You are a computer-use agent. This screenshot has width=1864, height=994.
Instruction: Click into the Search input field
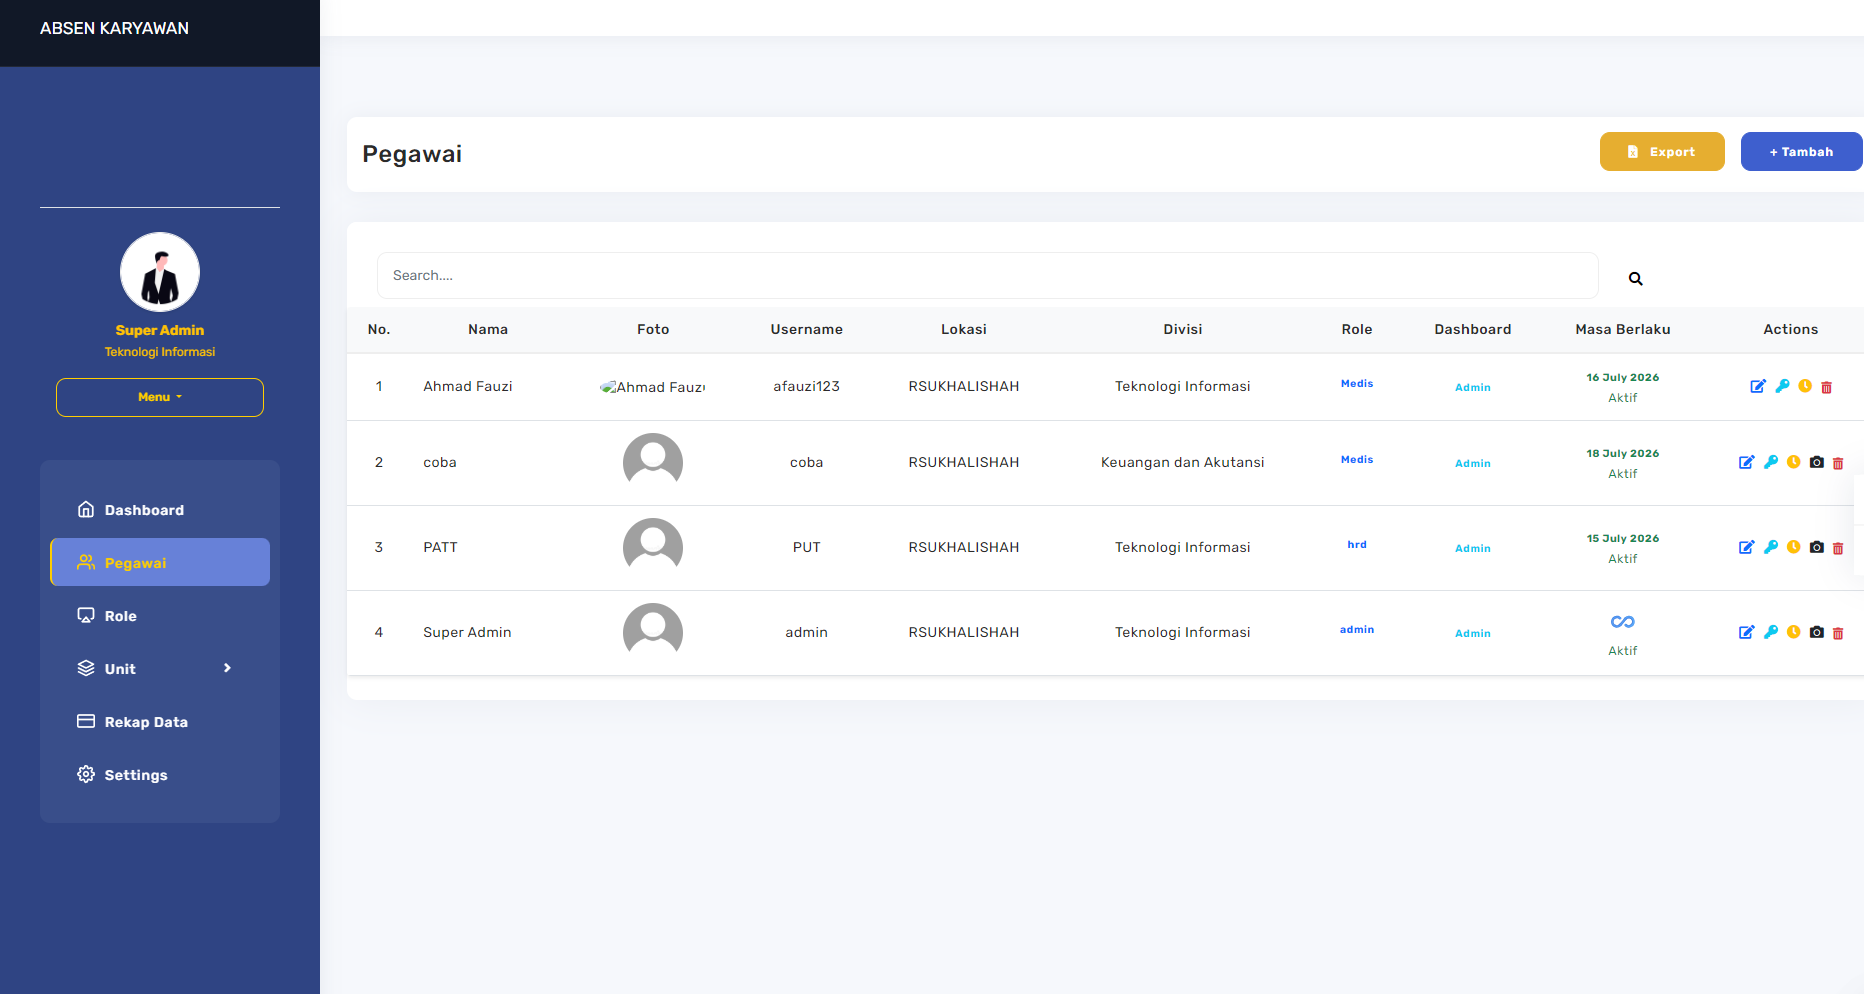(986, 276)
